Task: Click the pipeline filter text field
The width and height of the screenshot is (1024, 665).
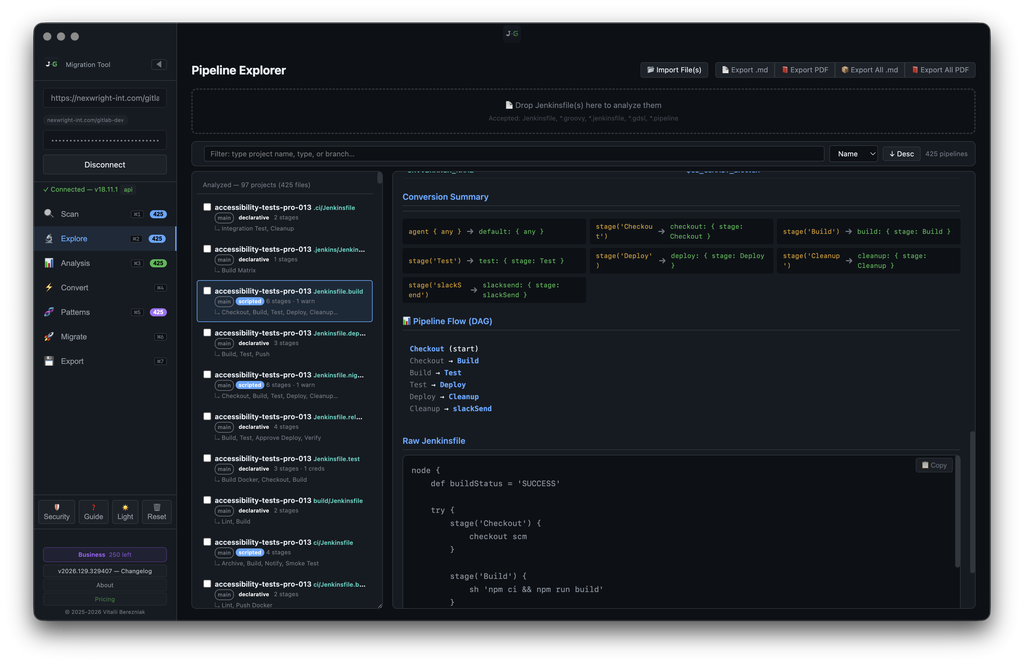Action: (514, 154)
